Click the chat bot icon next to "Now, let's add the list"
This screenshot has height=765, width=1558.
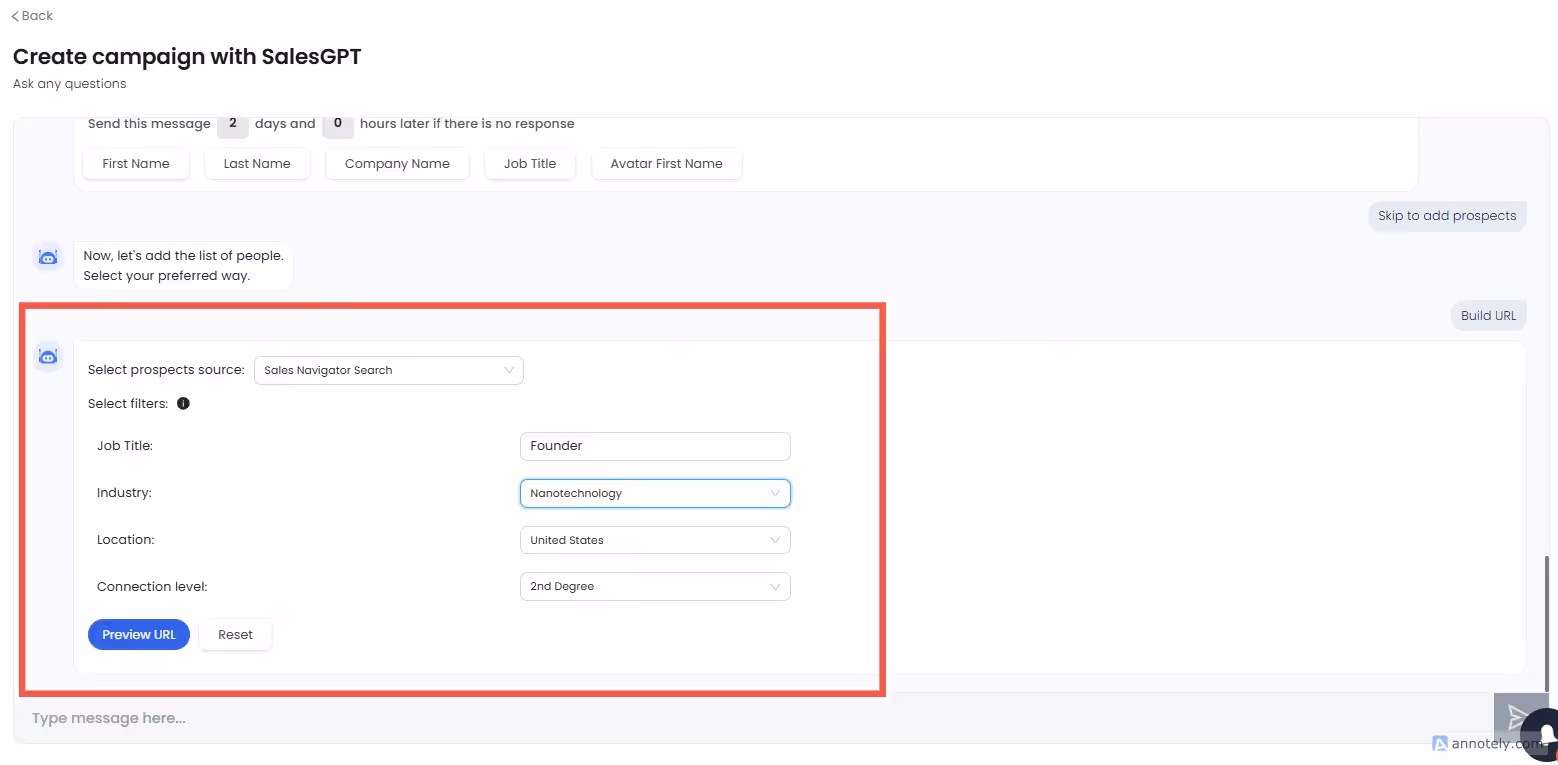(x=47, y=257)
